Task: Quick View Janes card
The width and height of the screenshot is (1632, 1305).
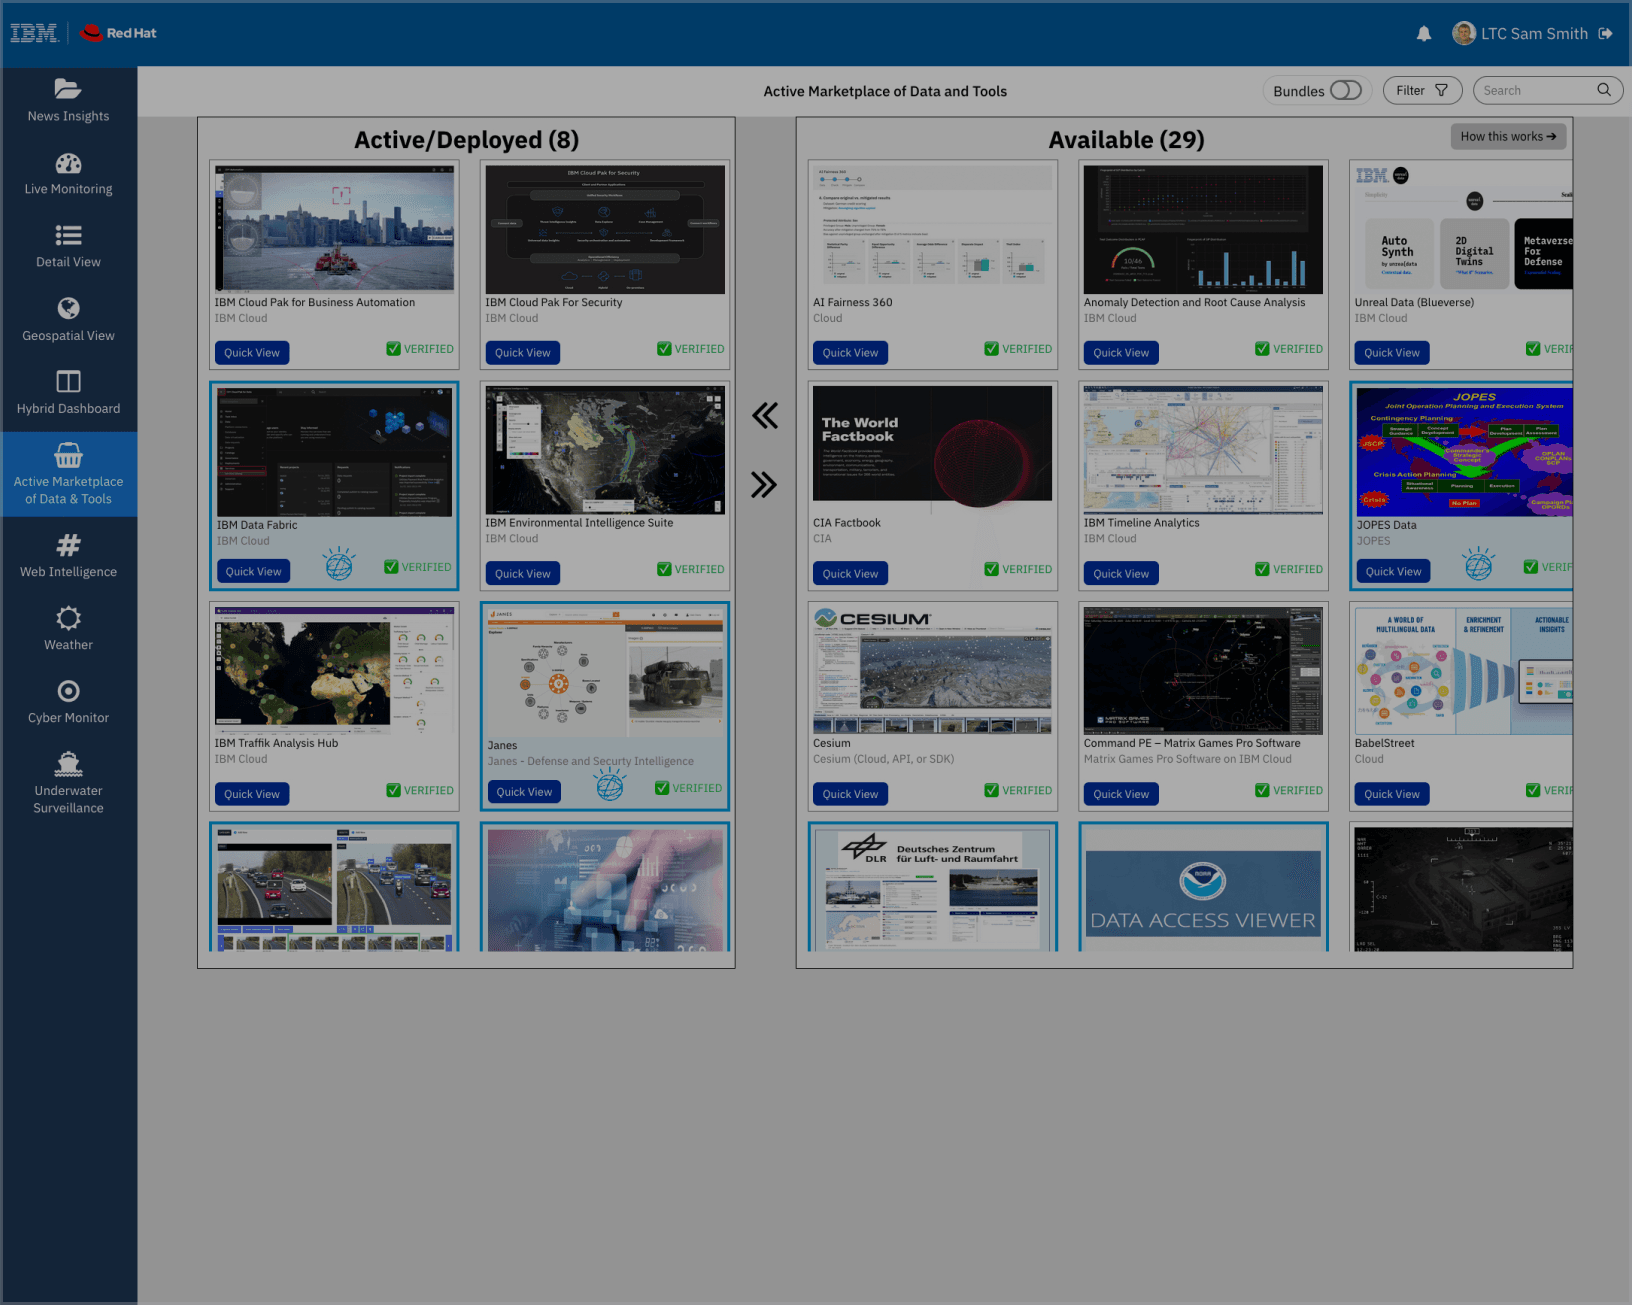Action: pyautogui.click(x=525, y=791)
